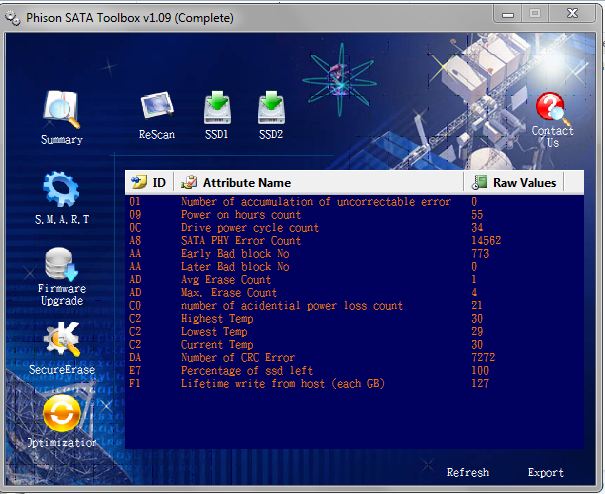
Task: Select 'Number of accumulation of uncorrectable error' row
Action: [x=354, y=202]
